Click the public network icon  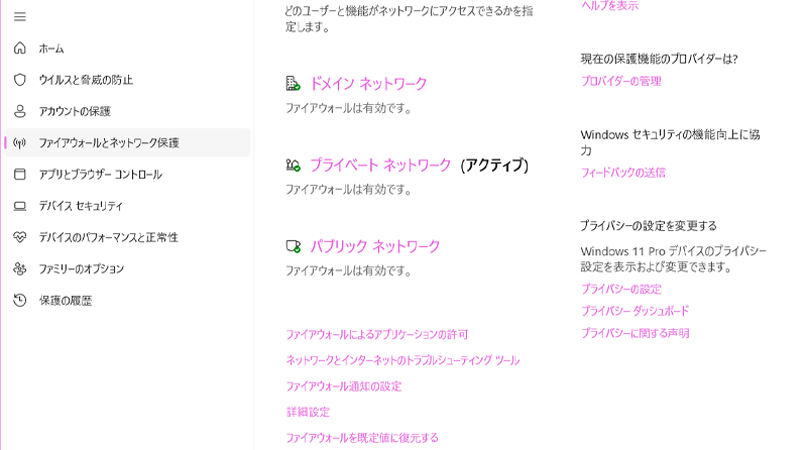pos(293,246)
